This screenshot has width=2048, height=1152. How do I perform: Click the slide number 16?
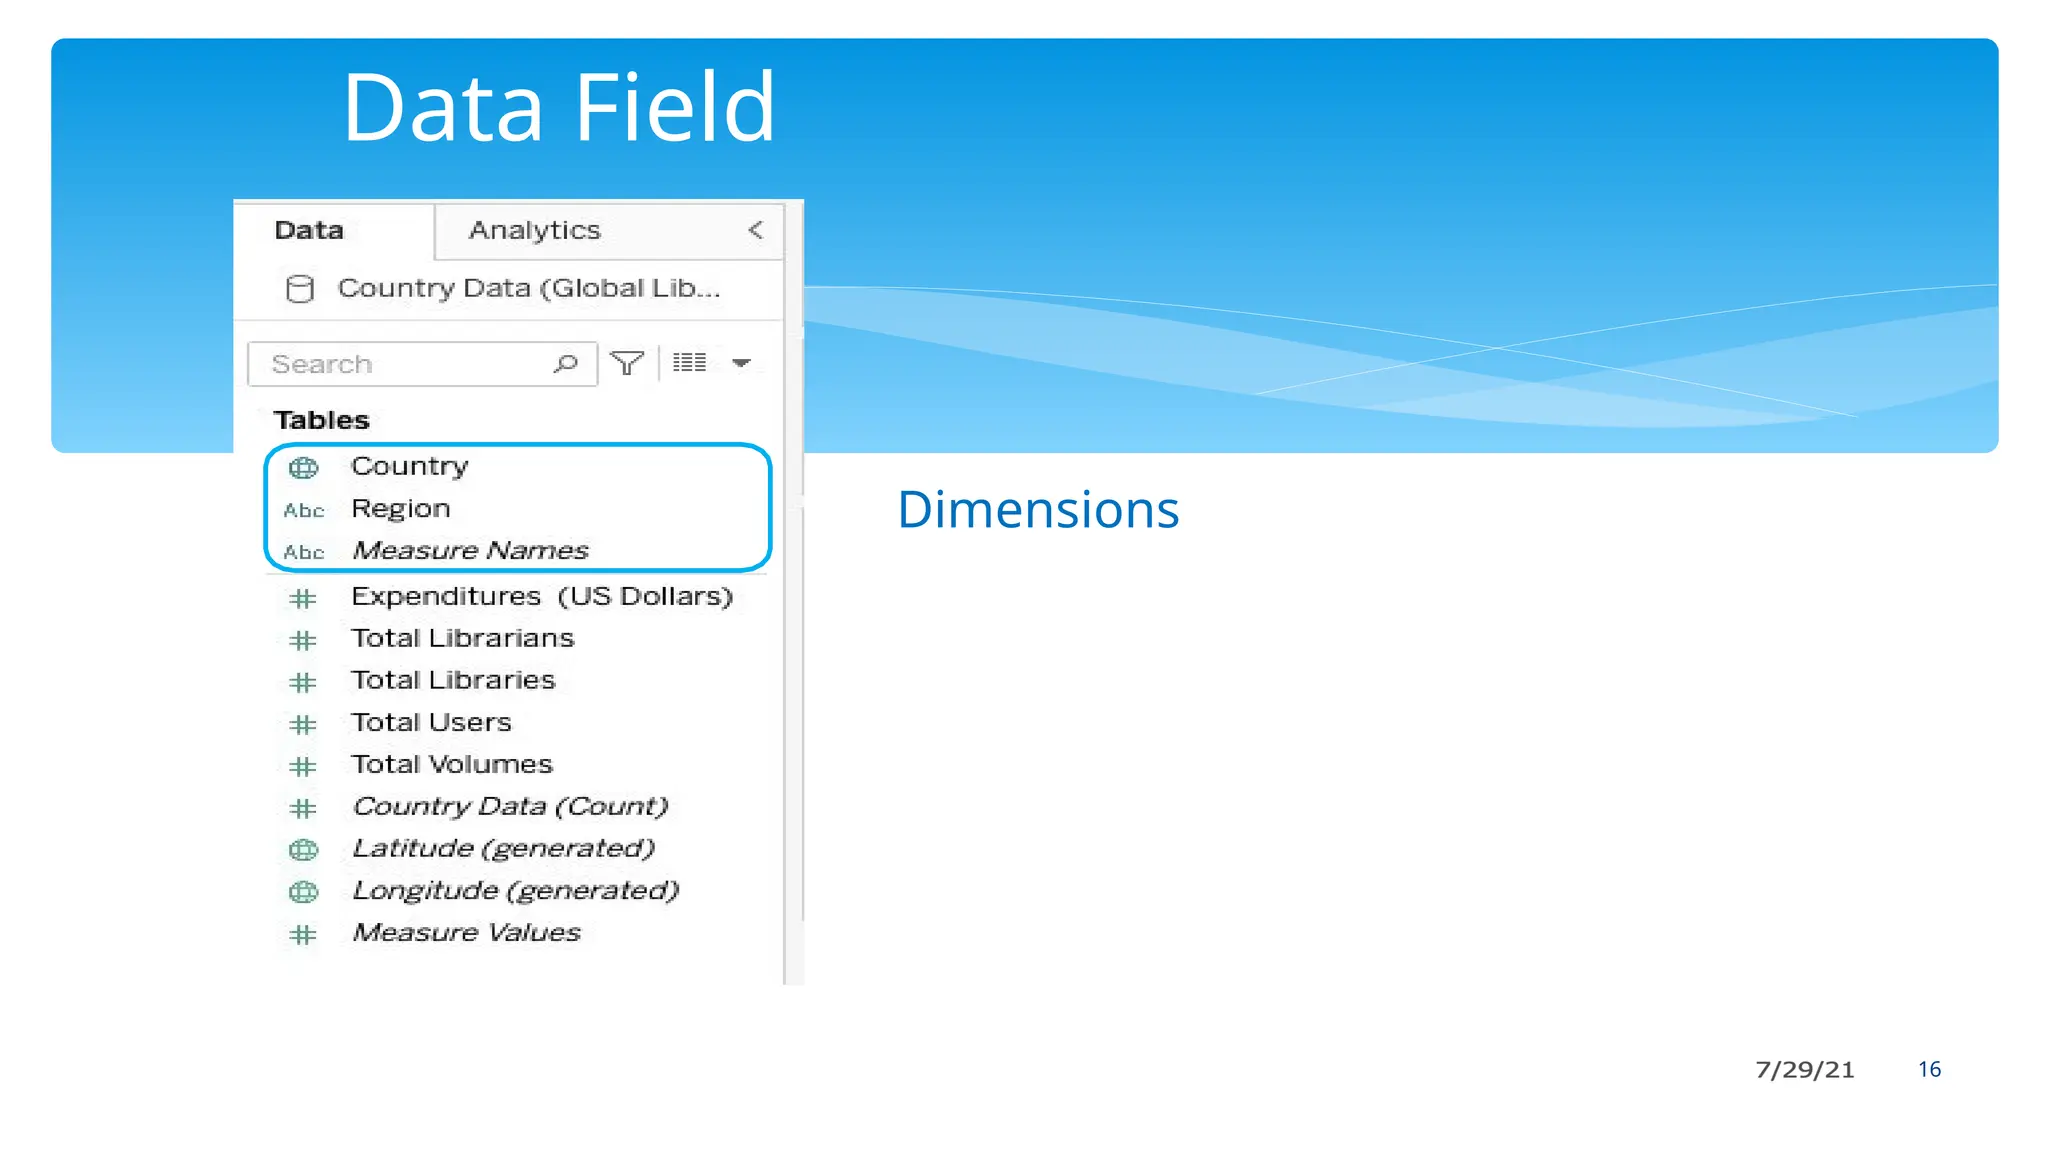point(1929,1069)
